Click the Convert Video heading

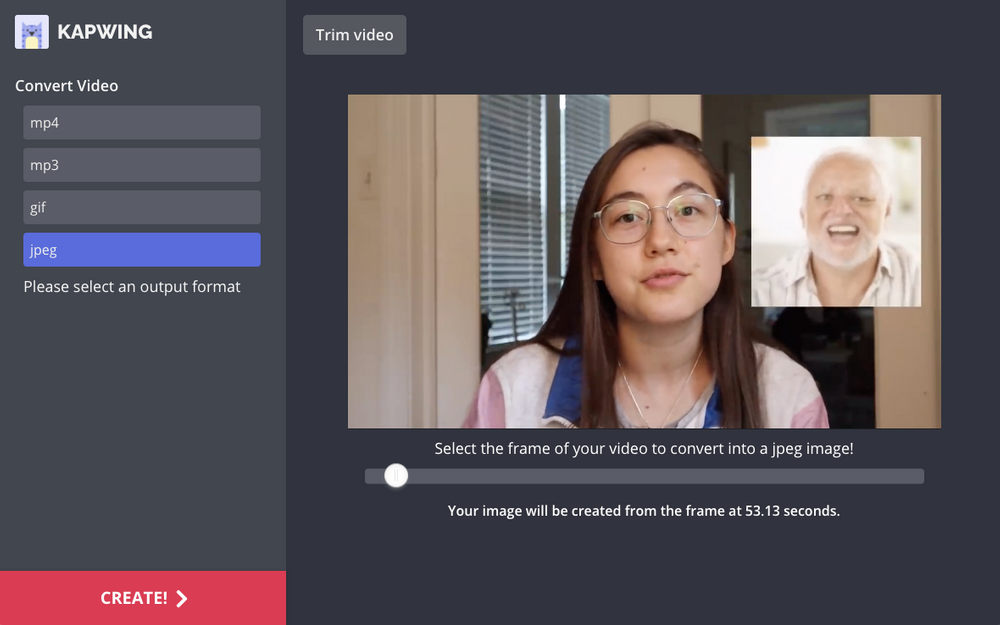[x=67, y=86]
